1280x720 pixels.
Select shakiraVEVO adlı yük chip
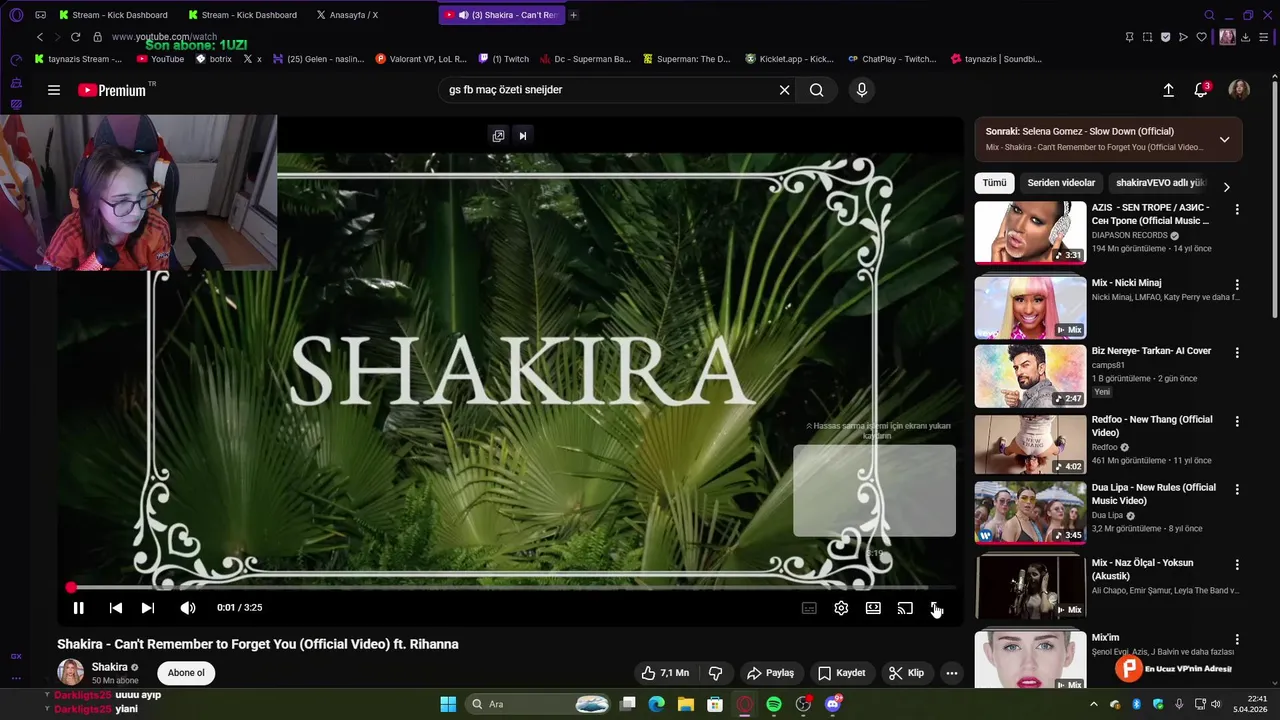click(x=1161, y=183)
